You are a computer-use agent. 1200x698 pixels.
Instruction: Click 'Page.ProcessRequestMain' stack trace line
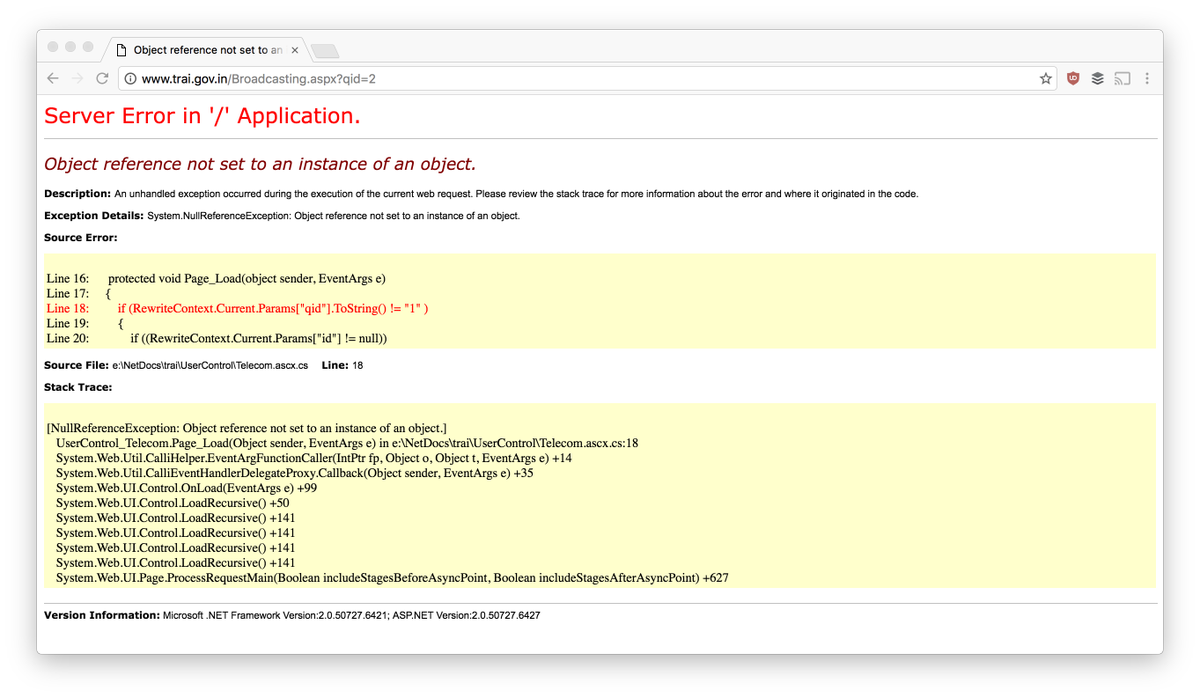click(x=392, y=578)
